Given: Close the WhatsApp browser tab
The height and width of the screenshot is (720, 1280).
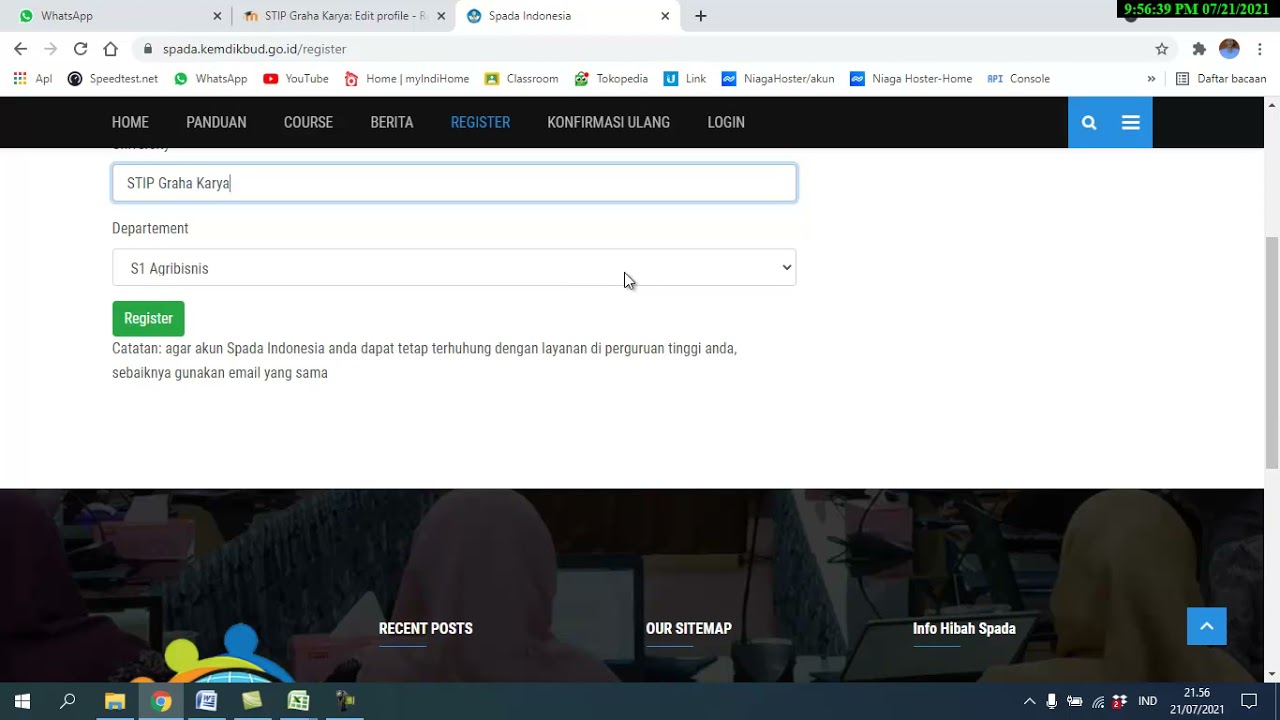Looking at the screenshot, I should (217, 16).
